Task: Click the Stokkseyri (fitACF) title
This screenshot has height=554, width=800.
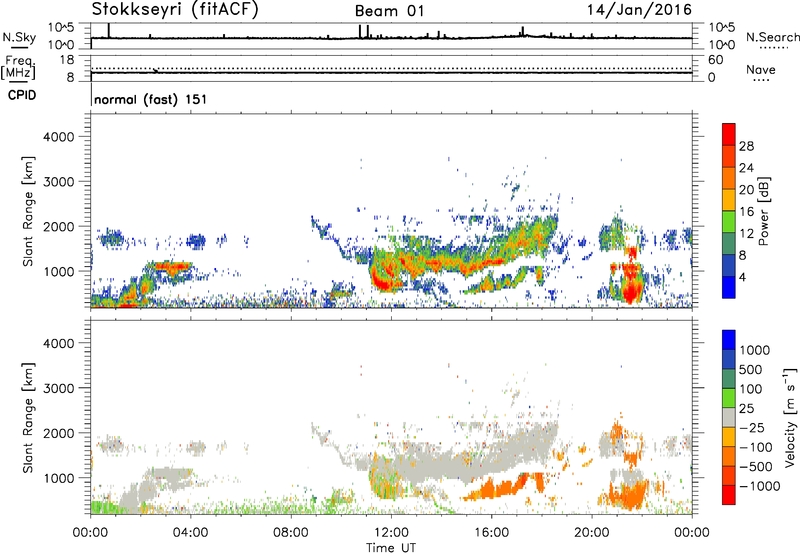Action: 175,9
